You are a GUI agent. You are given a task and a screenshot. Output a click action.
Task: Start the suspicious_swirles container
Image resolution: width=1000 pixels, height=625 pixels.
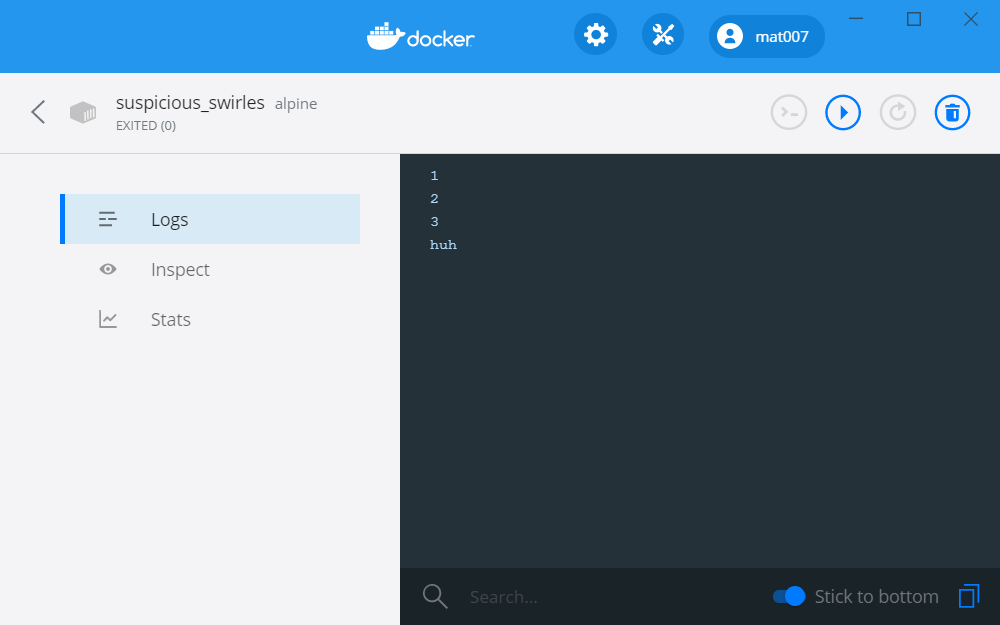point(843,113)
